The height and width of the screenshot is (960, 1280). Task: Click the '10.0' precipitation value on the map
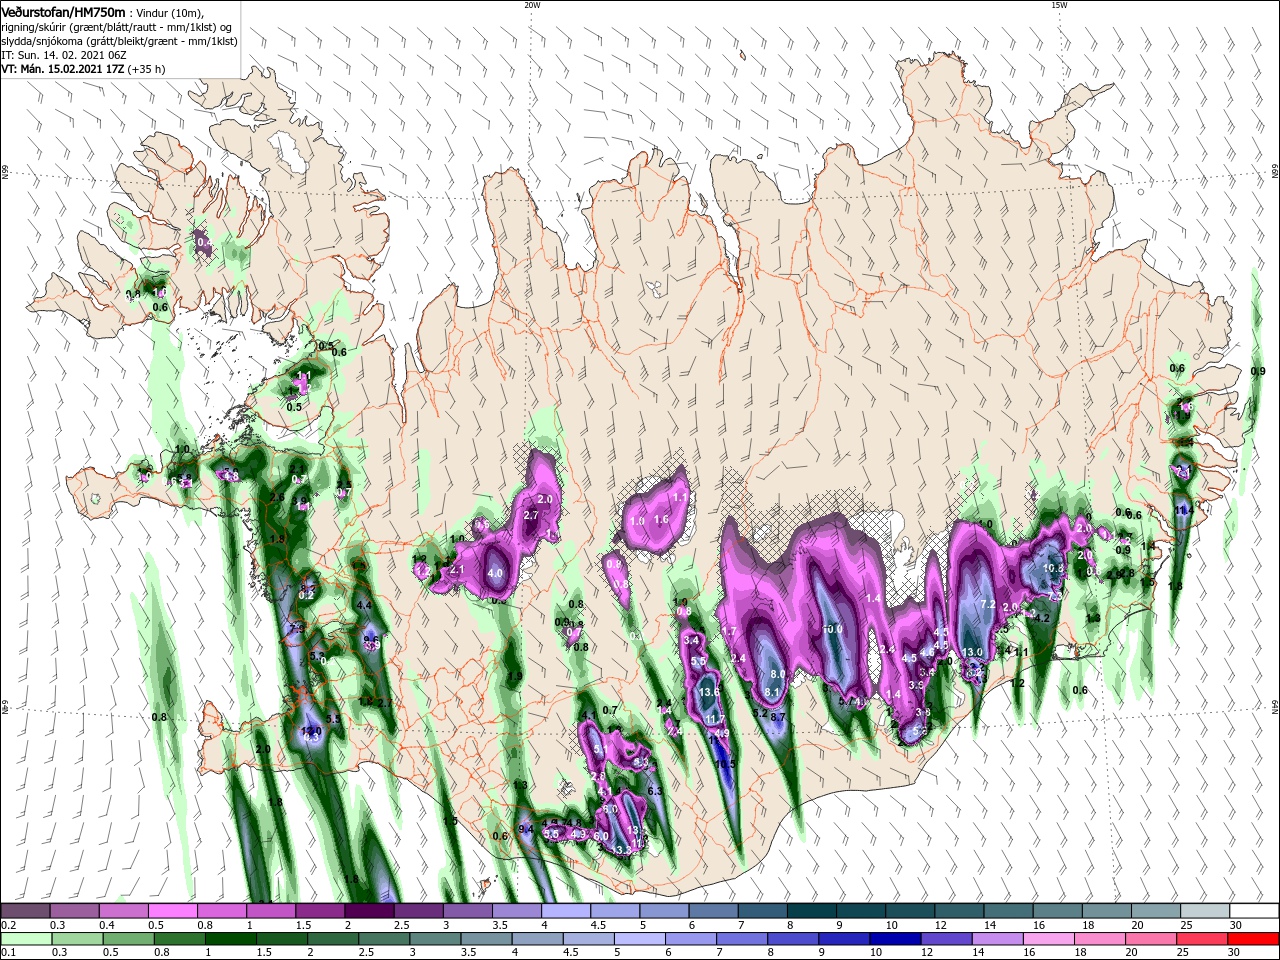coord(833,629)
